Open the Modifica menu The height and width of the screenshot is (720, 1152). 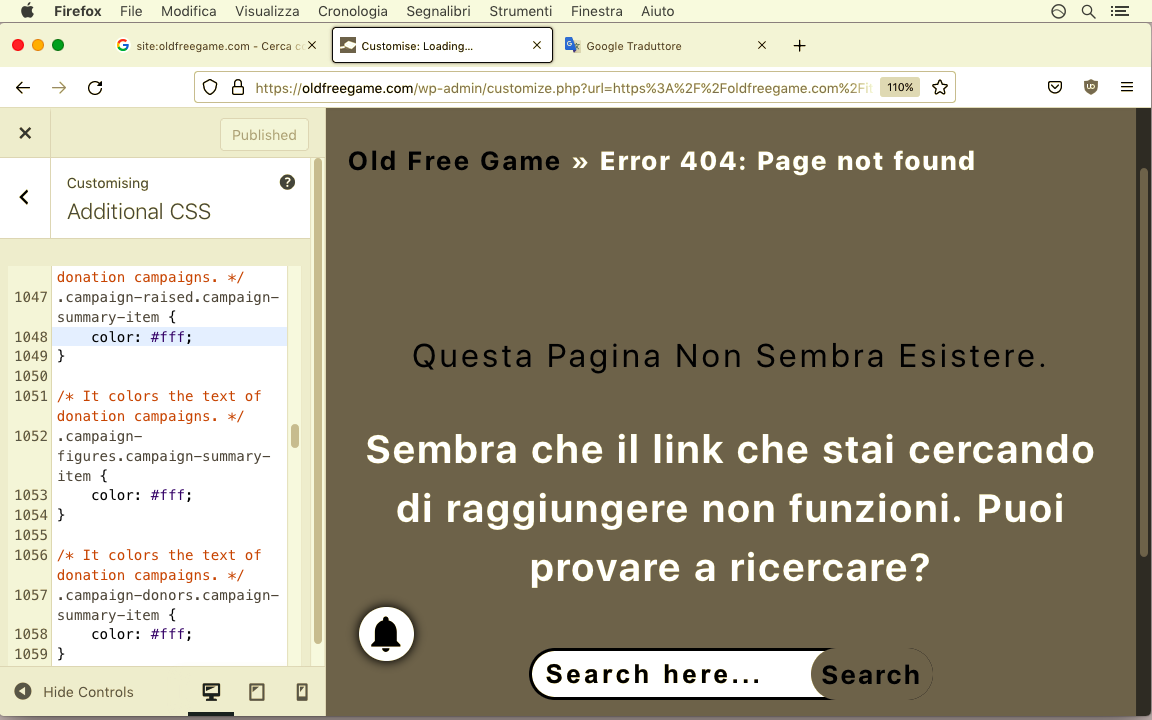pyautogui.click(x=189, y=11)
